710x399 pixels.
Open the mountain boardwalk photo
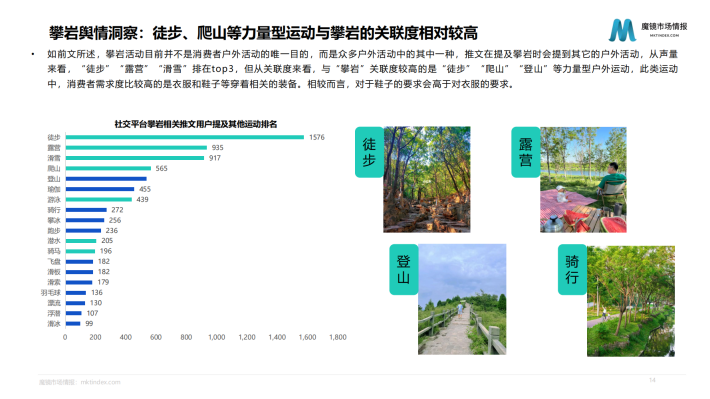pos(462,299)
